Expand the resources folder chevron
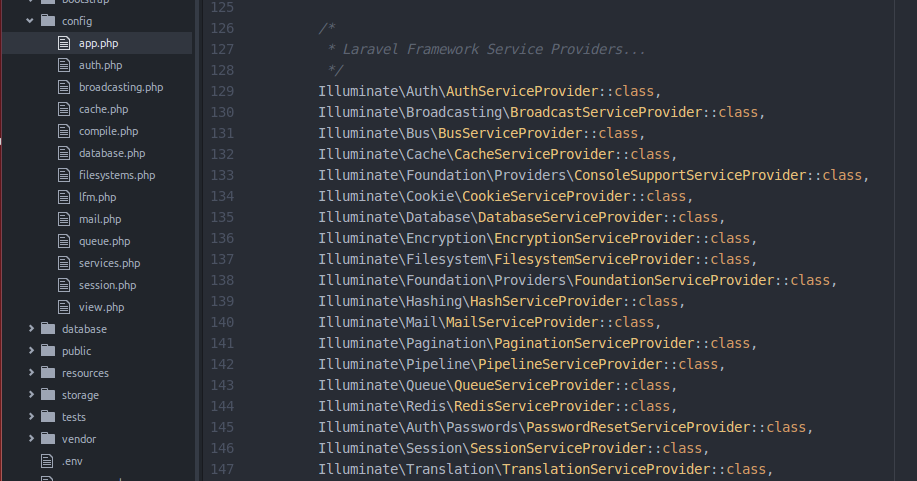This screenshot has height=481, width=917. tap(31, 373)
